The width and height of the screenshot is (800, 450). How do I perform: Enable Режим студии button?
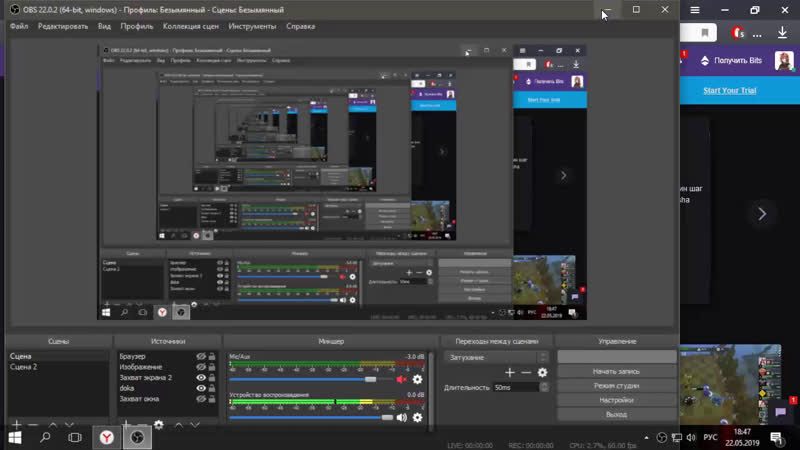pyautogui.click(x=616, y=386)
